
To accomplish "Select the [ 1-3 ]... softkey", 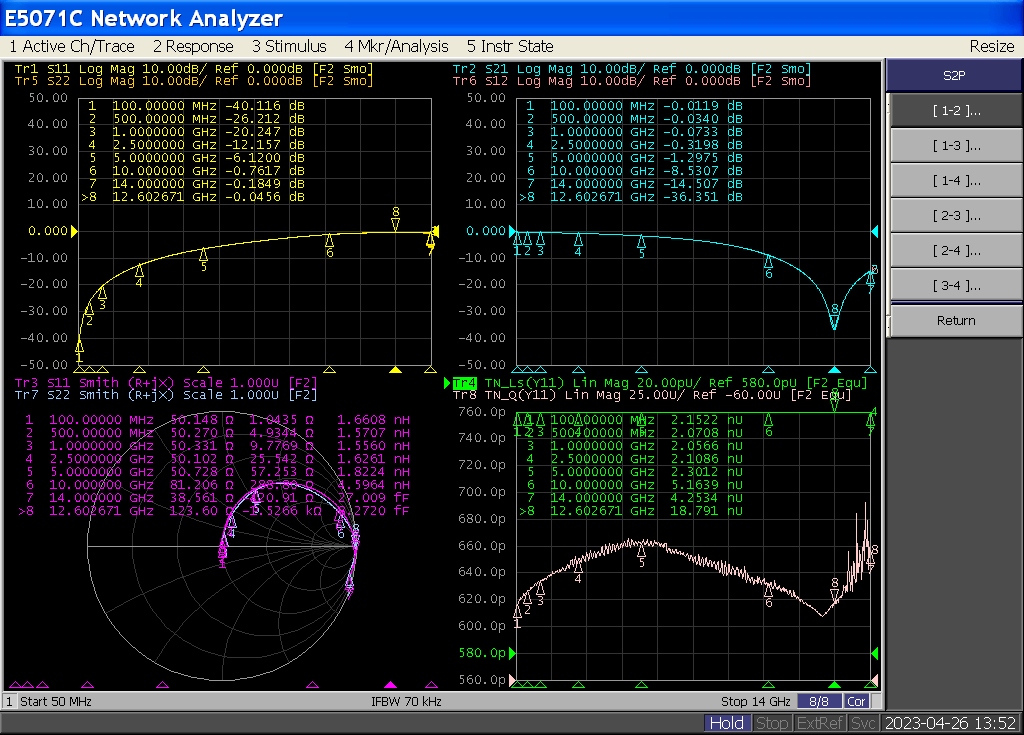I will tap(956, 146).
